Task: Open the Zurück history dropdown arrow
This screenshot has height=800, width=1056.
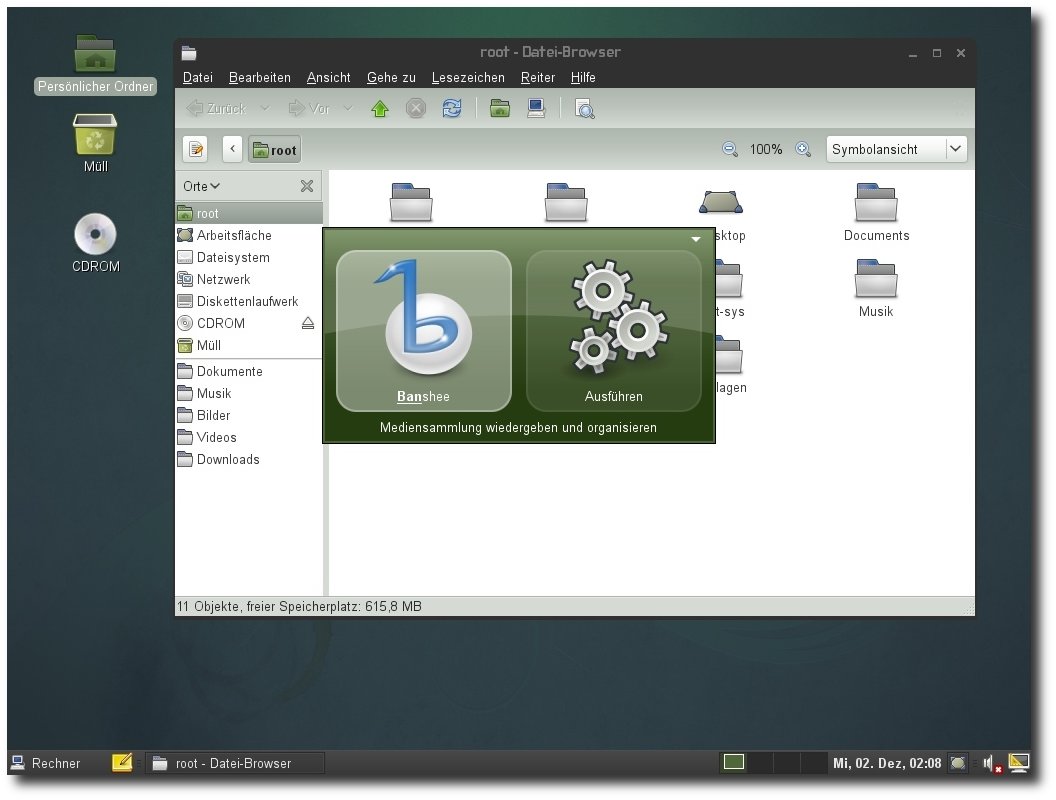Action: click(265, 108)
